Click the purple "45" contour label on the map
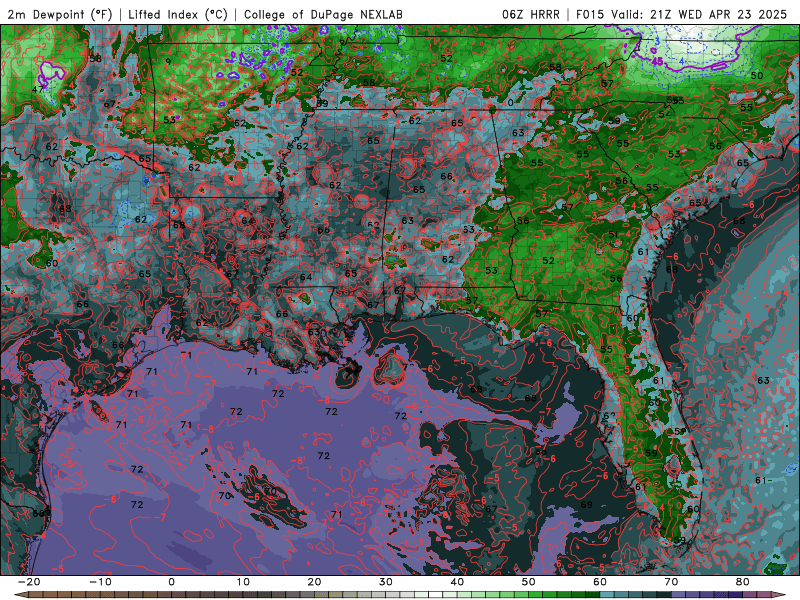The width and height of the screenshot is (800, 600). [658, 61]
